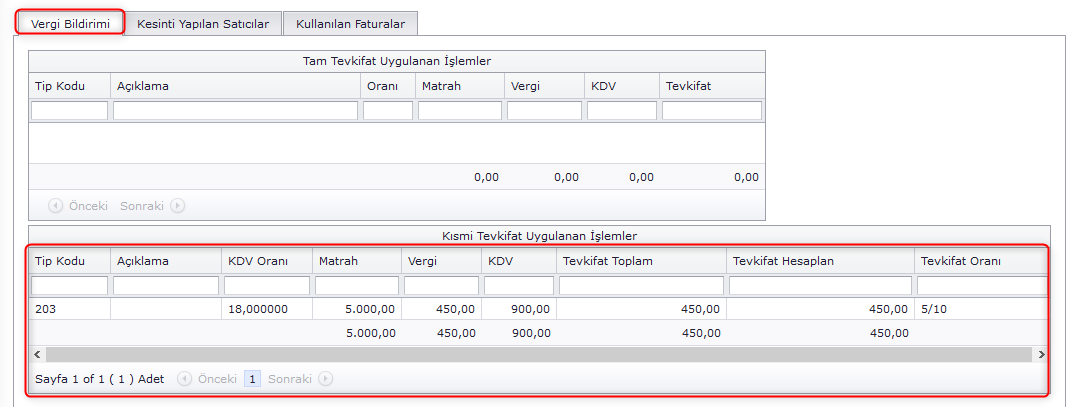1067x407 pixels.
Task: Click Tip Kodu filter field in upper table
Action: pyautogui.click(x=69, y=111)
